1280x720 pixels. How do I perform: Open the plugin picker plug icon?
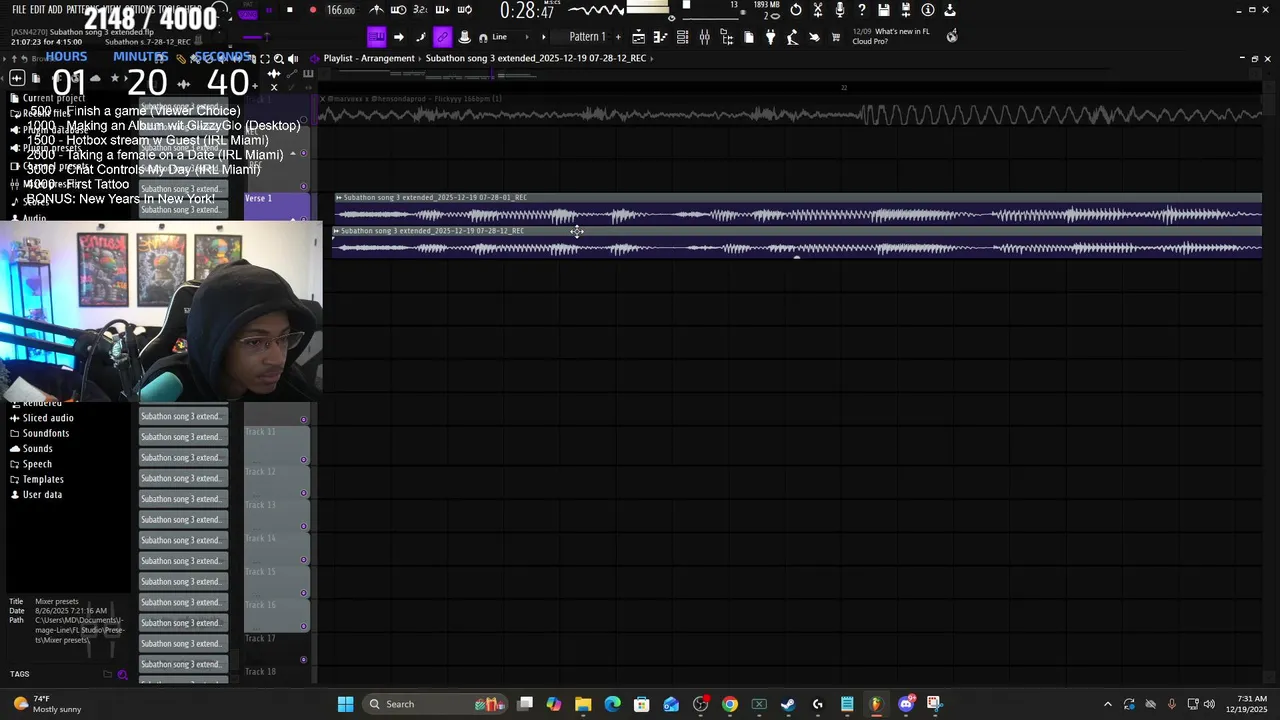(x=770, y=37)
